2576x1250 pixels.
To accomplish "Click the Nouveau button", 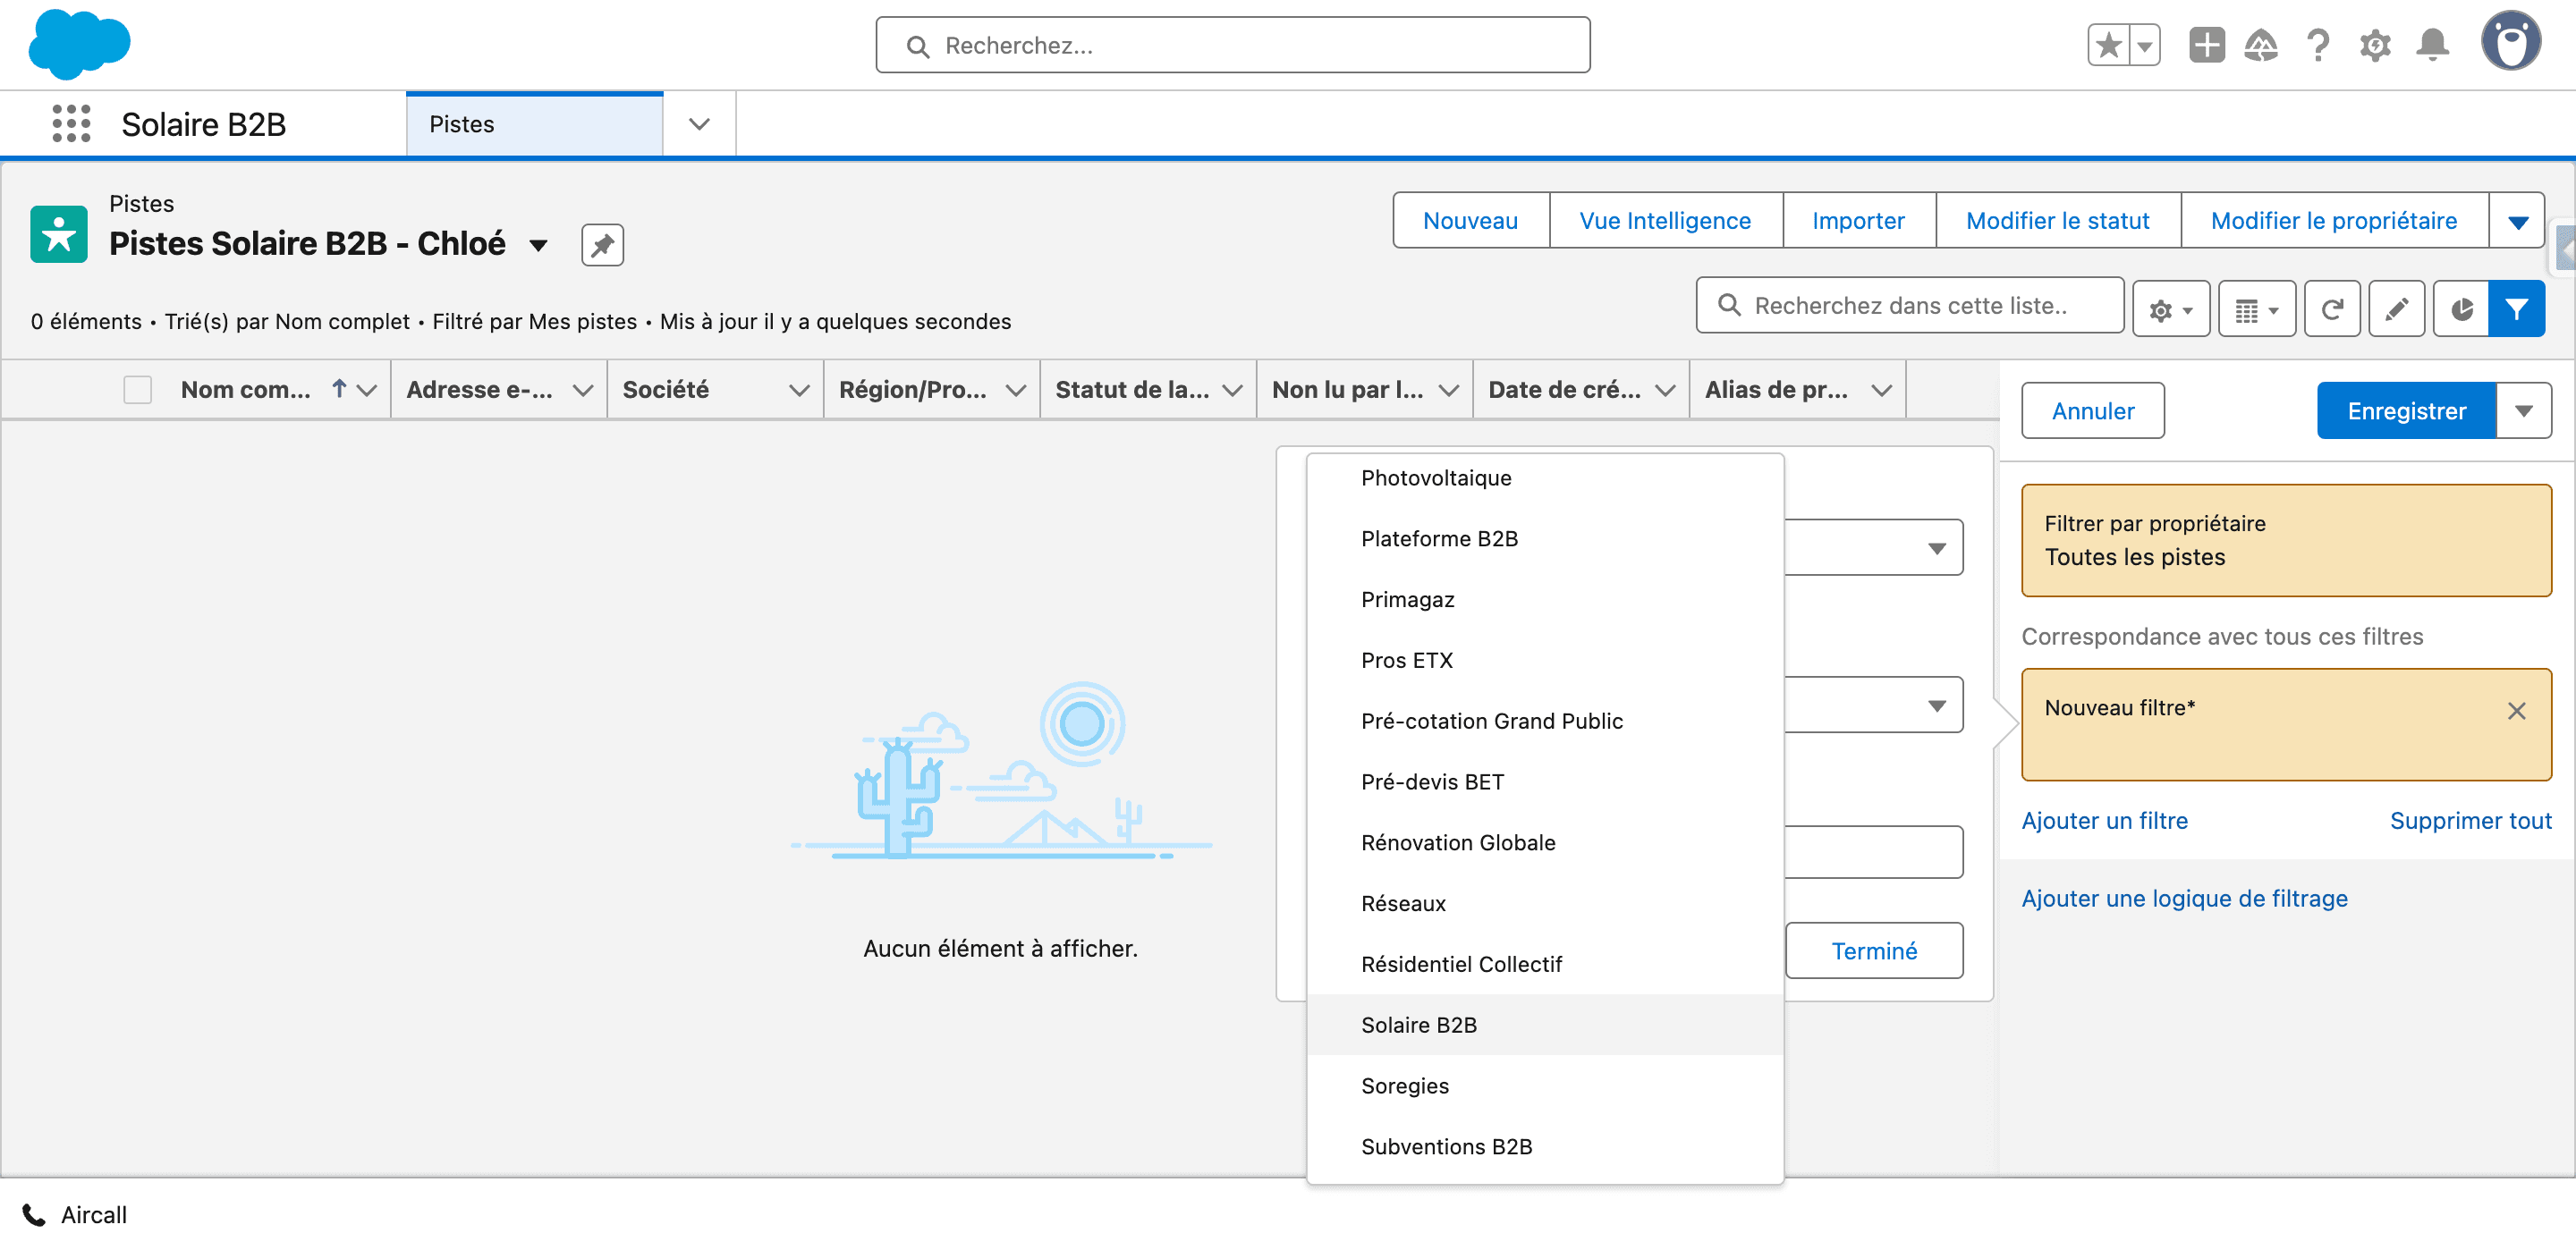I will [x=1470, y=220].
